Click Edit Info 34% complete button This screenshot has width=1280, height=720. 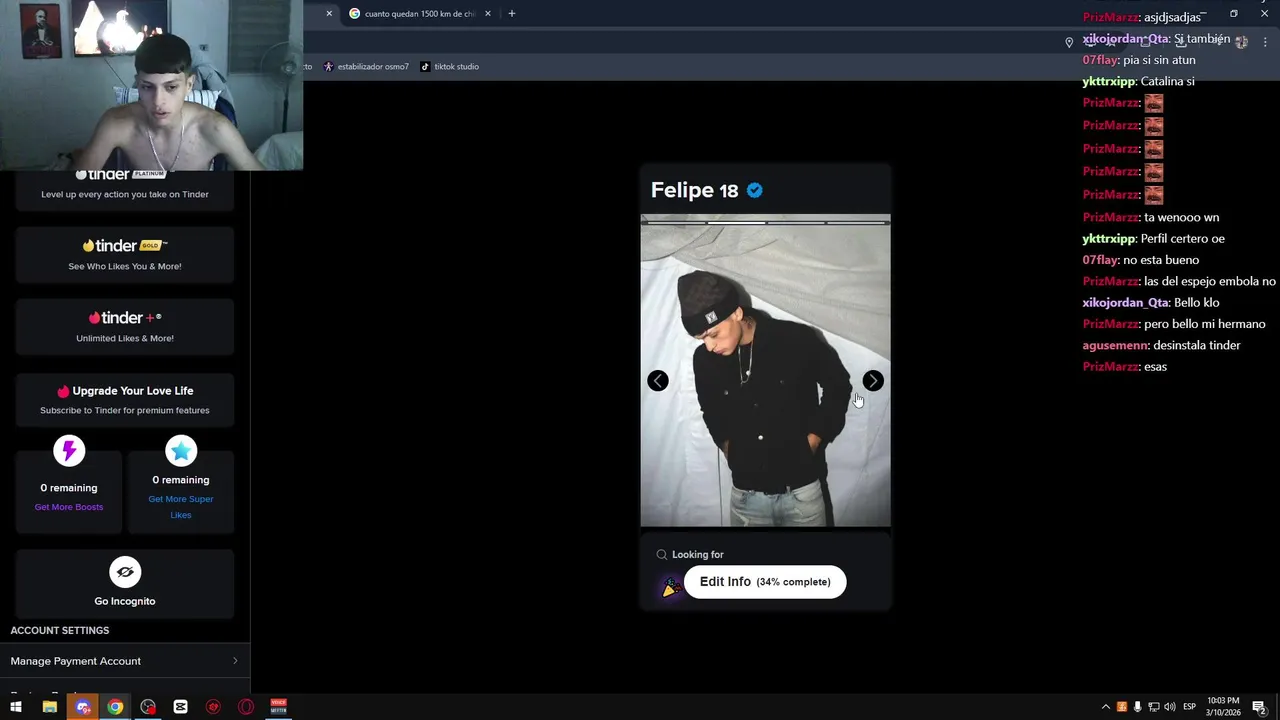click(x=765, y=582)
